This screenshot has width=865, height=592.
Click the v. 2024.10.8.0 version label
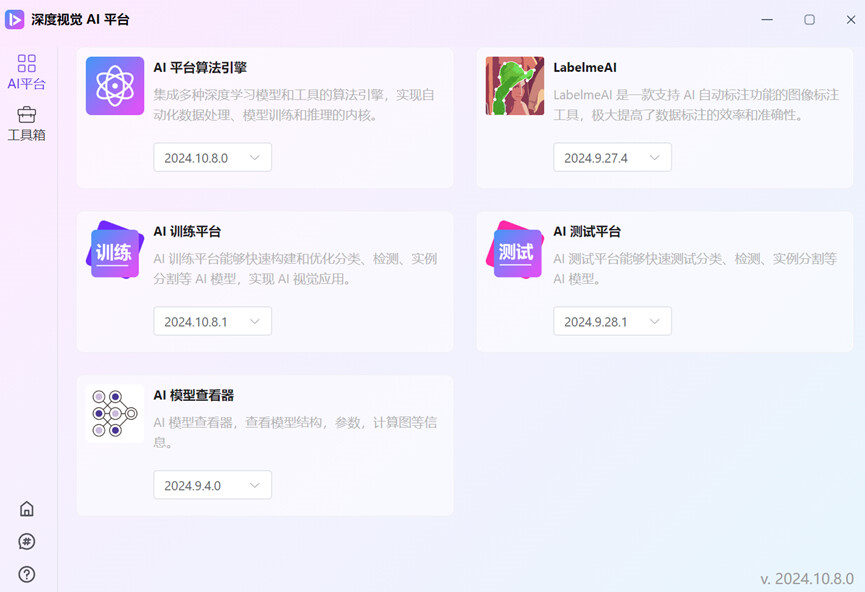click(807, 578)
